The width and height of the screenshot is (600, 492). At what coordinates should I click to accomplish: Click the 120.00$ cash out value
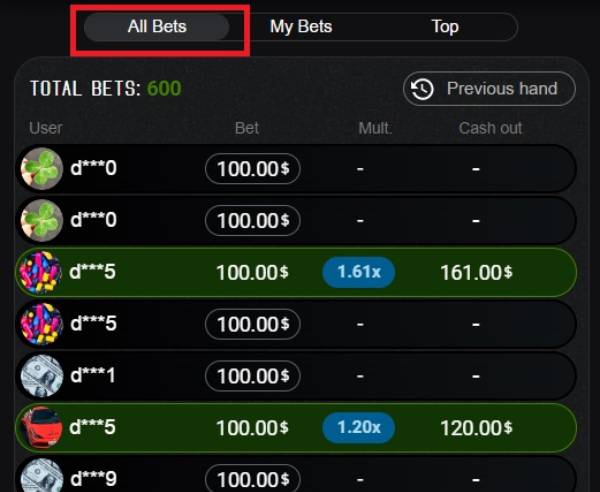[476, 428]
